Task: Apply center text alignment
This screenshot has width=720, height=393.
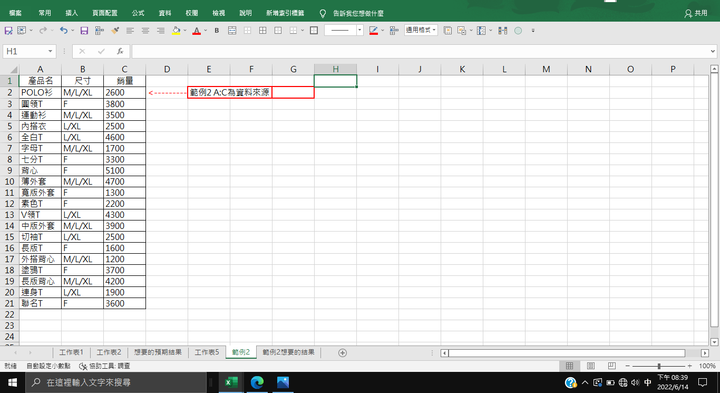Action: click(x=146, y=30)
